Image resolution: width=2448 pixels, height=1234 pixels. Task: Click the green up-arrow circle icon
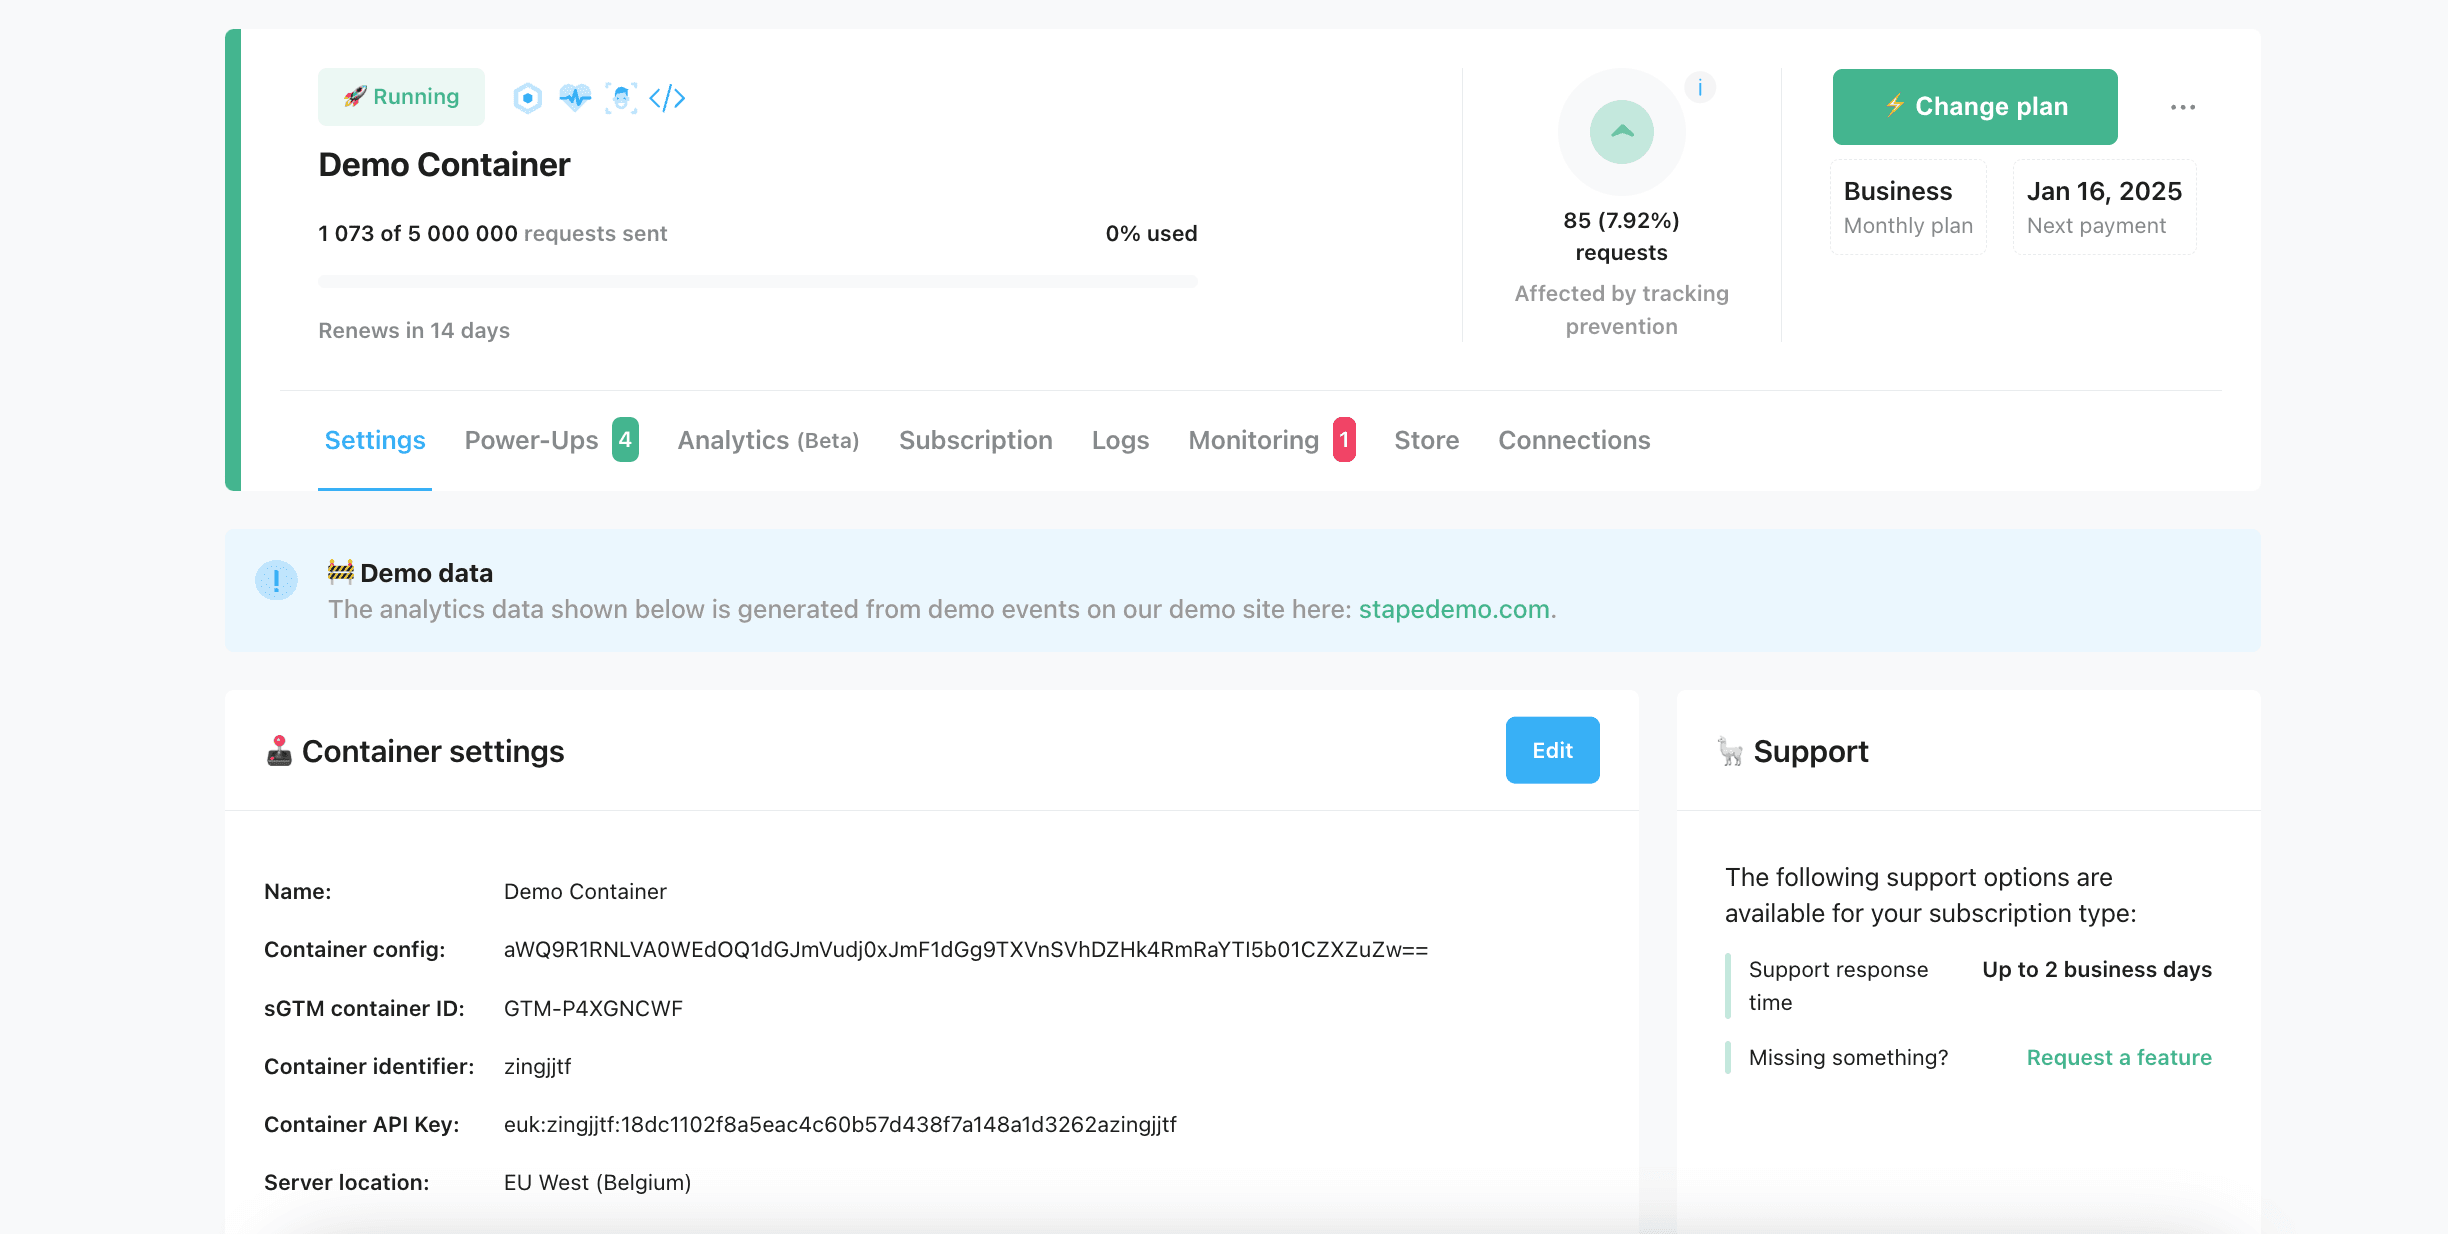[x=1621, y=132]
